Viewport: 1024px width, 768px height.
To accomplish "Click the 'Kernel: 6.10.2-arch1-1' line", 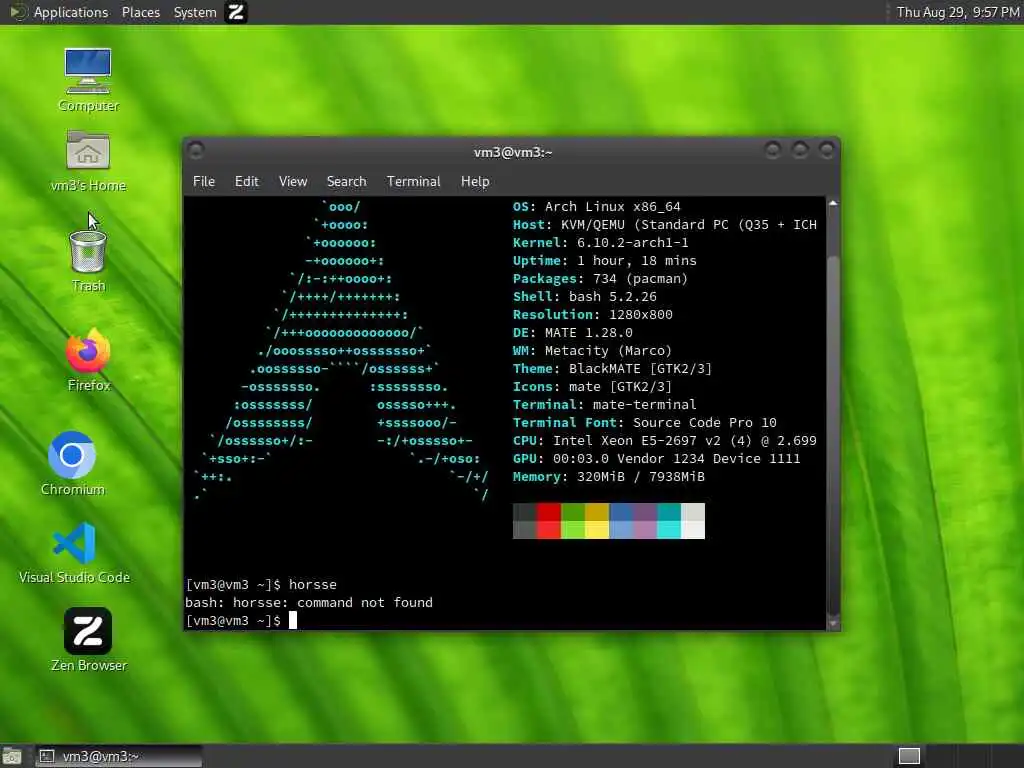I will pos(600,242).
